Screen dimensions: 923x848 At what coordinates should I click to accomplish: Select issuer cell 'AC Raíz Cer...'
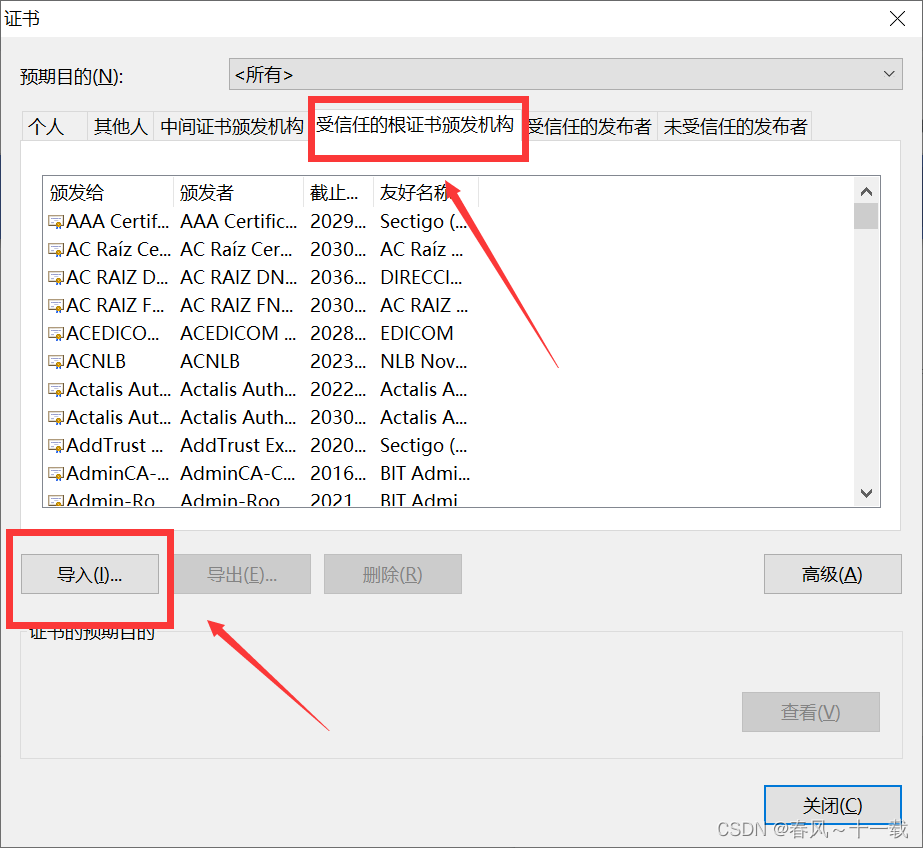(x=236, y=250)
